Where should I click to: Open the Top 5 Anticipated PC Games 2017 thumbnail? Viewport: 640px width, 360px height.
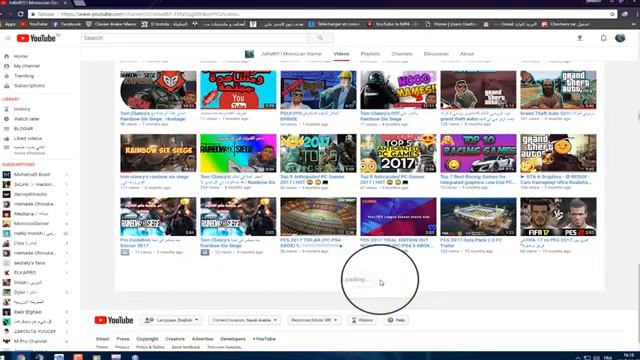[398, 153]
